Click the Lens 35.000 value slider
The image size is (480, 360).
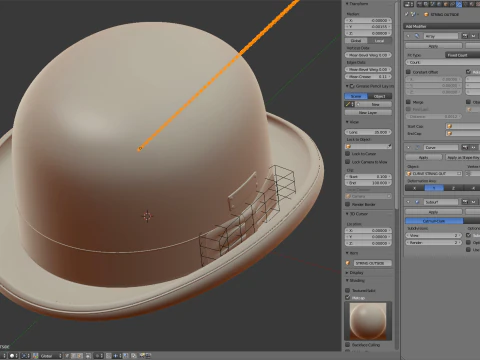[x=368, y=132]
